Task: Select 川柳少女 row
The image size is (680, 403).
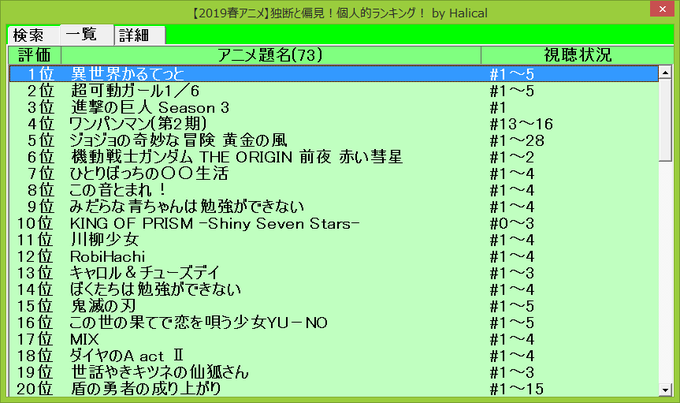Action: pos(333,240)
